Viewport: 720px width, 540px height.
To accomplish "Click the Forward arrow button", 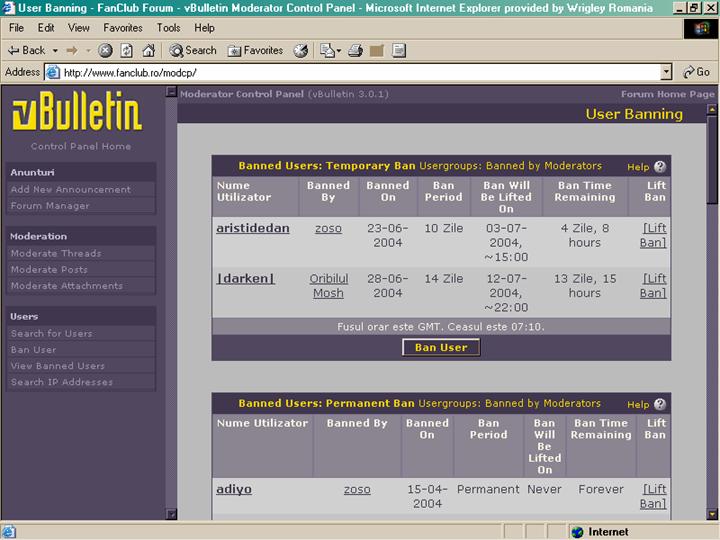I will click(x=72, y=51).
